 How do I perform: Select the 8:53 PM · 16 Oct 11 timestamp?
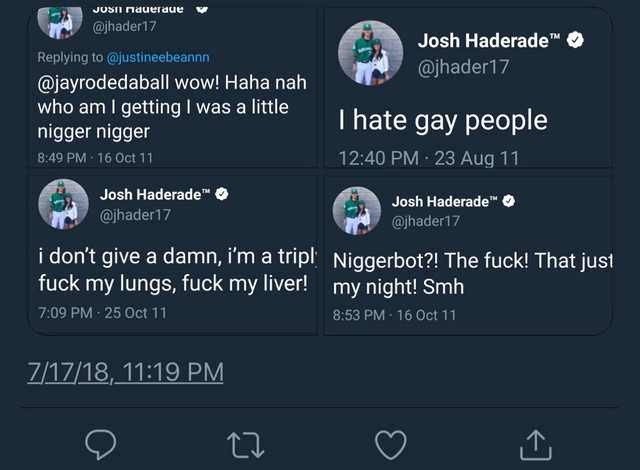coord(394,315)
